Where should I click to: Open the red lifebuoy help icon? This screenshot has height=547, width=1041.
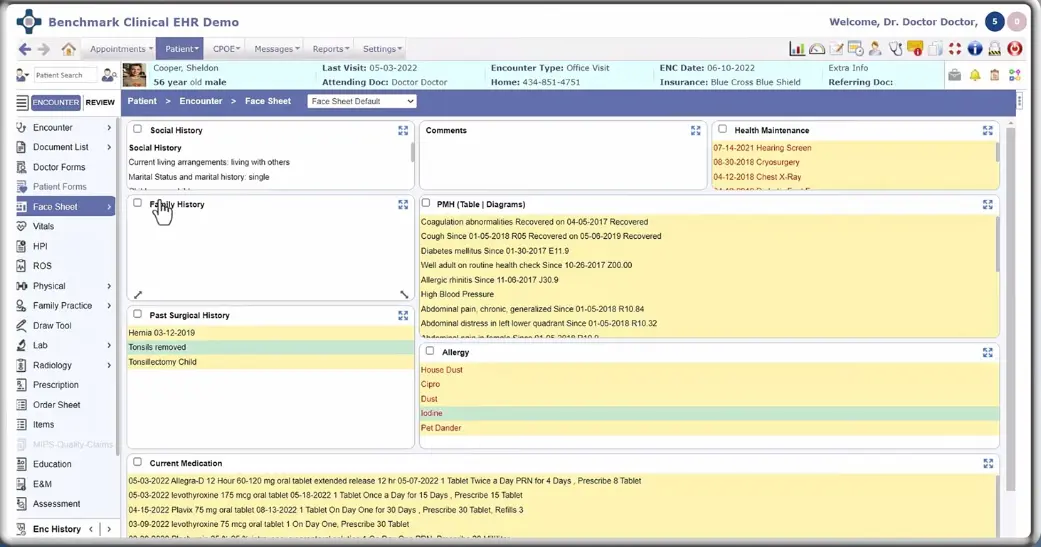[x=955, y=48]
